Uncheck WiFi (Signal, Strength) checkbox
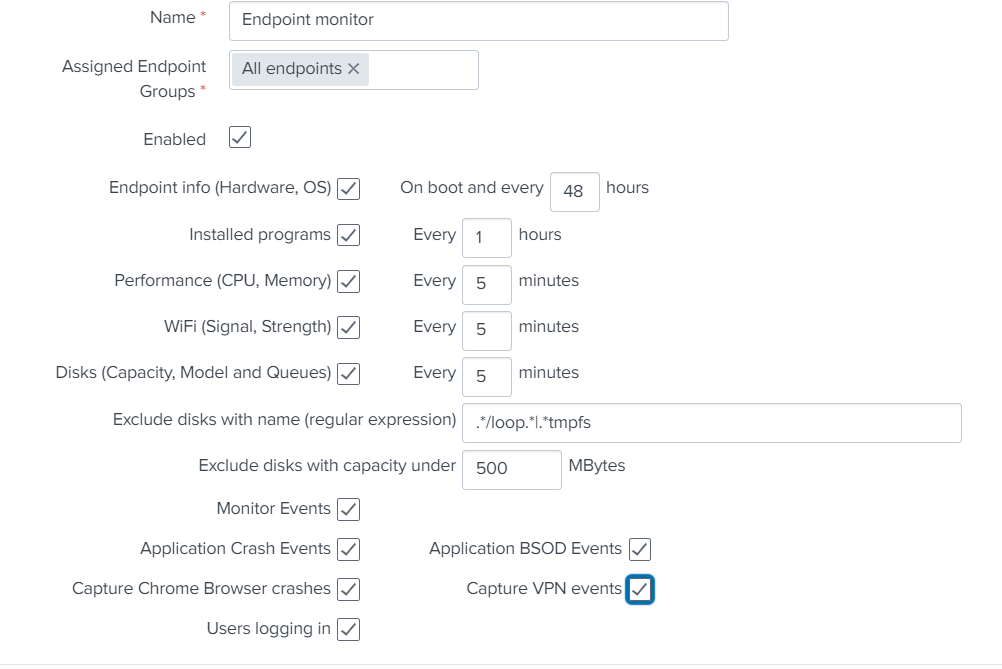Image resolution: width=1002 pixels, height=669 pixels. coord(348,327)
